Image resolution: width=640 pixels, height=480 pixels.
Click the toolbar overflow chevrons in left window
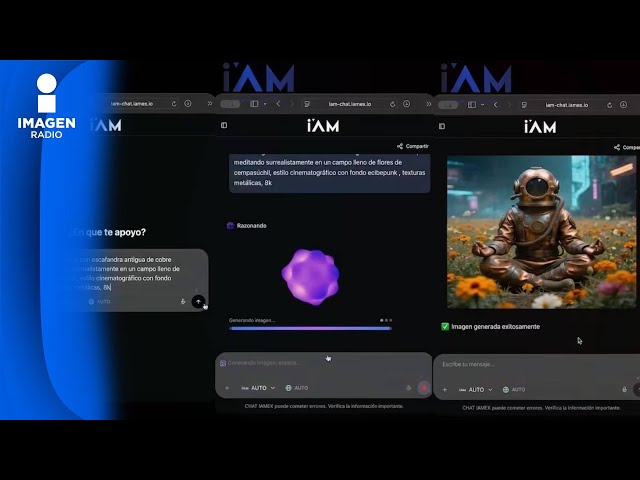210,104
